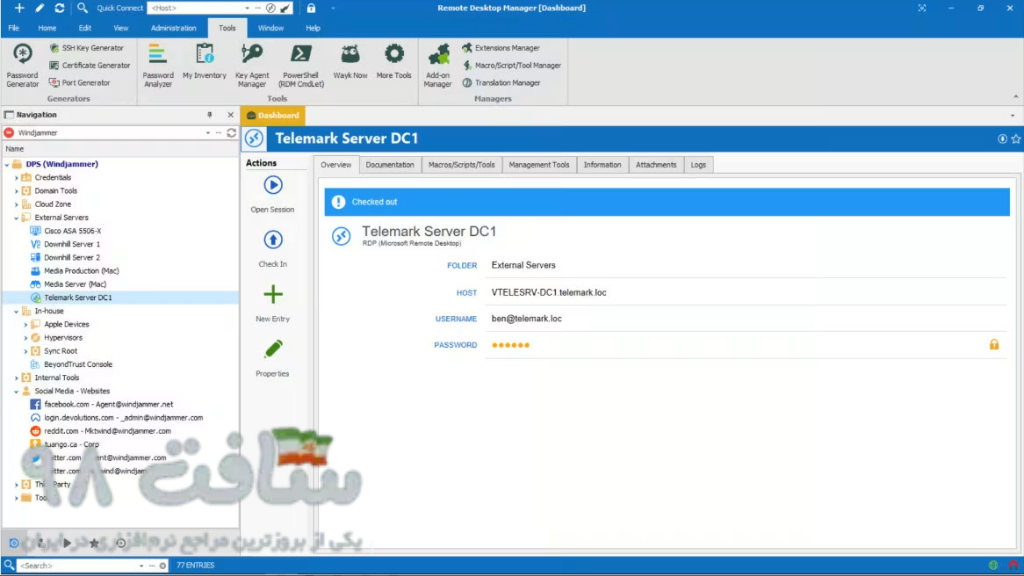Screen dimensions: 1024x576
Task: Click the padlock icon in title bar
Action: click(311, 8)
